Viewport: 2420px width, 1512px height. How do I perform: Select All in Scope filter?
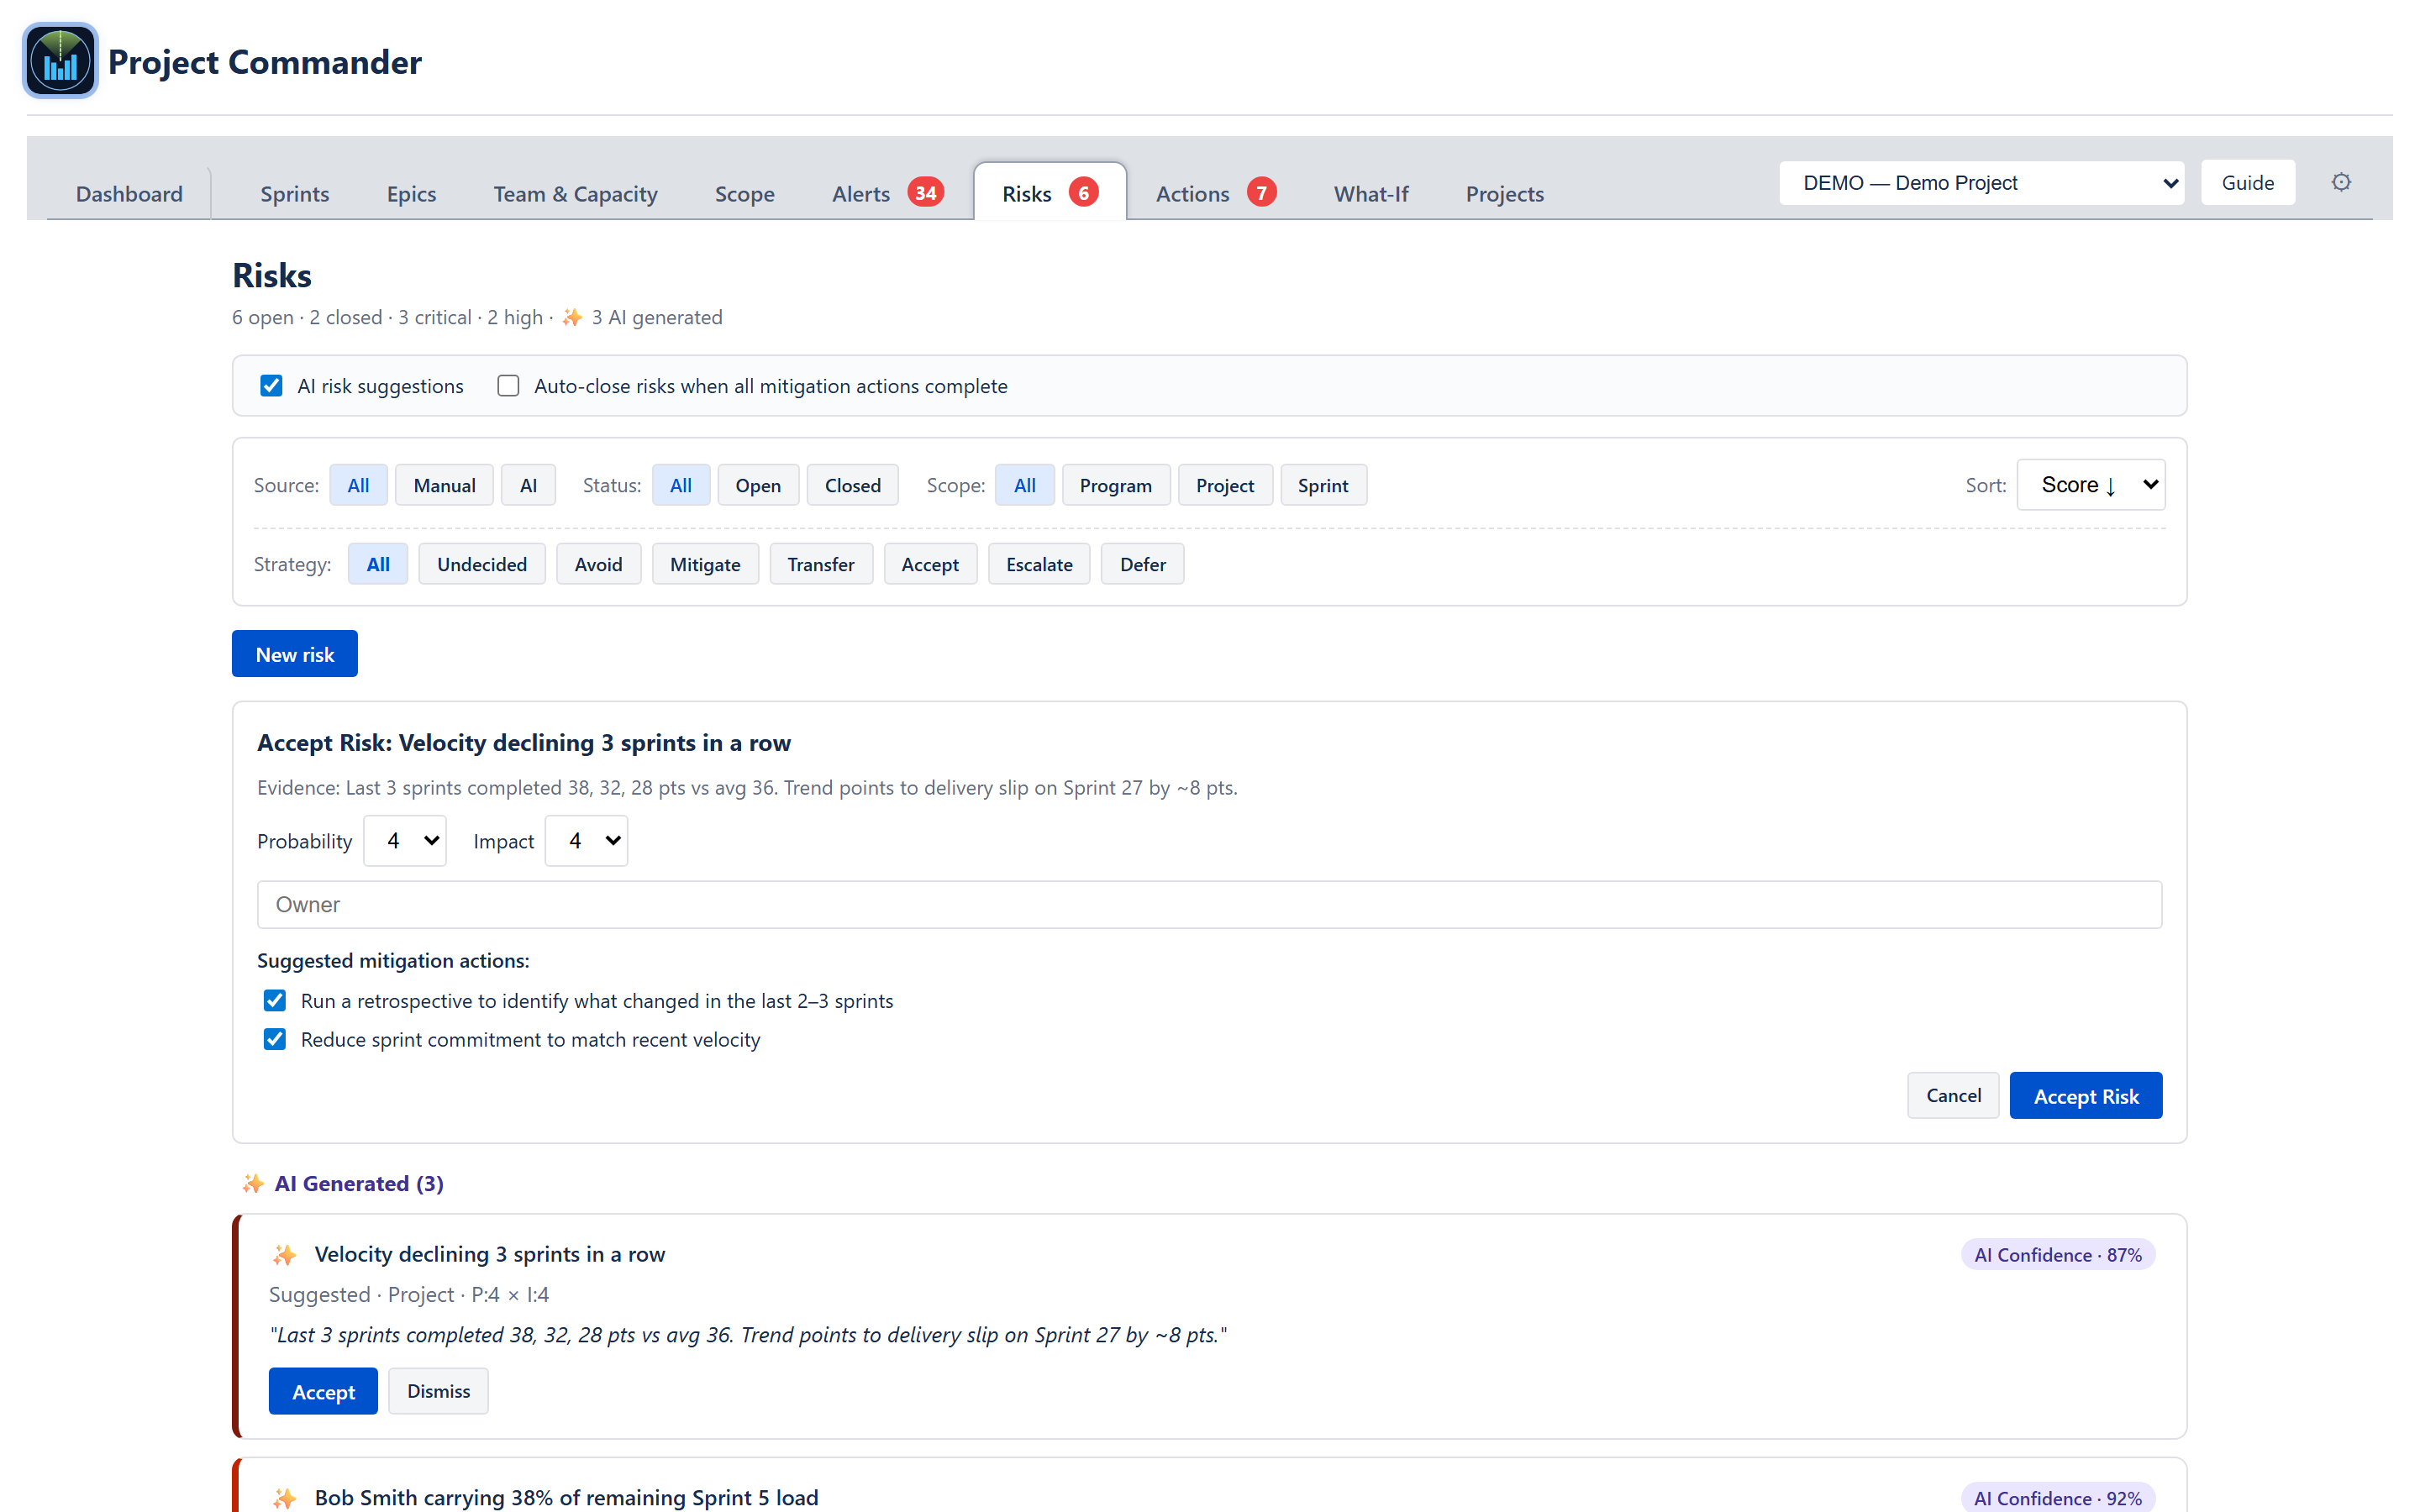(x=1024, y=485)
